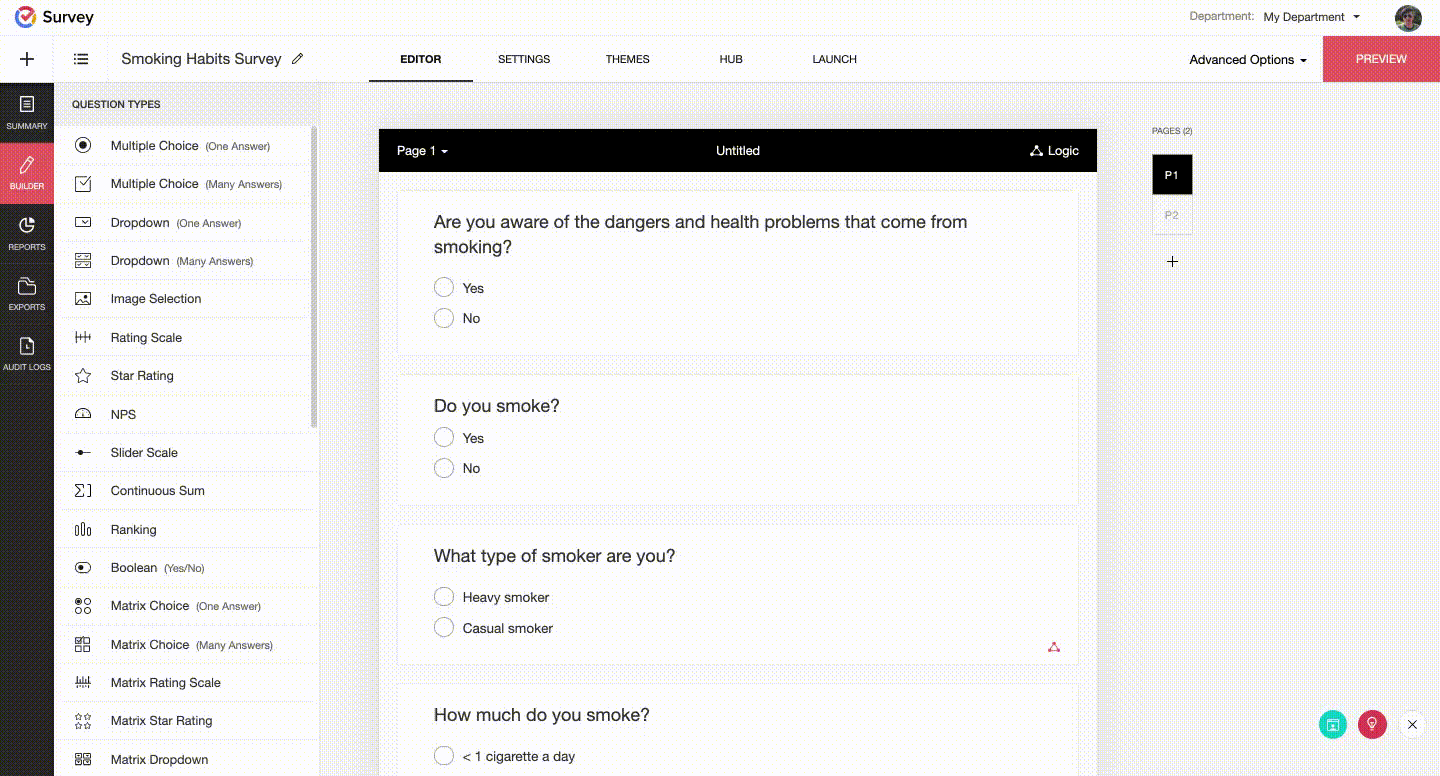1440x776 pixels.
Task: Open Advanced Options dropdown
Action: pos(1248,60)
